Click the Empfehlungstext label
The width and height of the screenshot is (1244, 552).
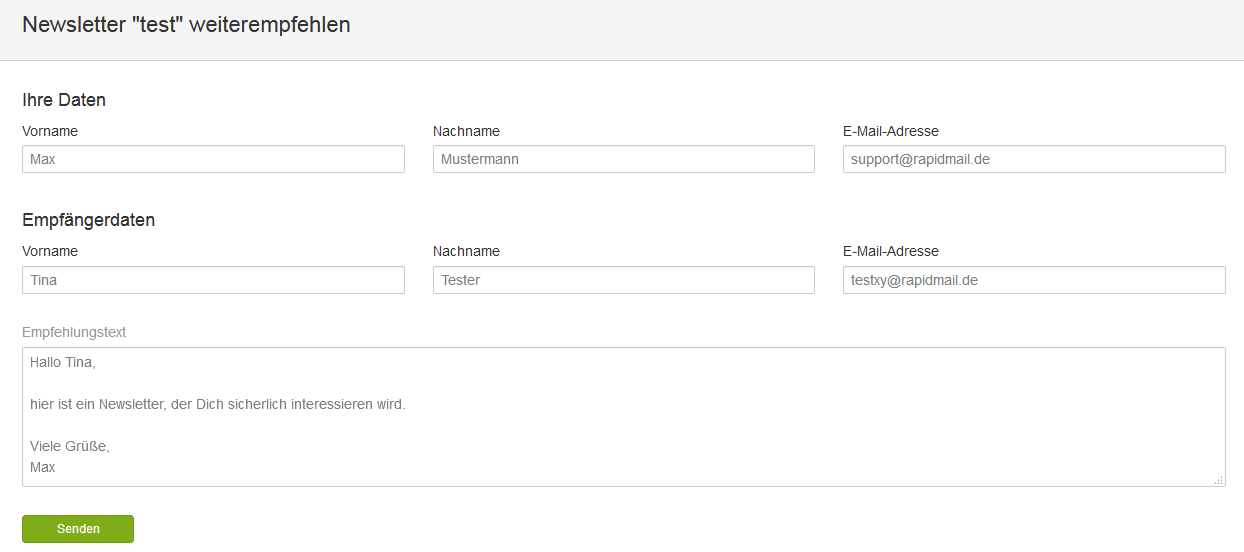[x=74, y=332]
